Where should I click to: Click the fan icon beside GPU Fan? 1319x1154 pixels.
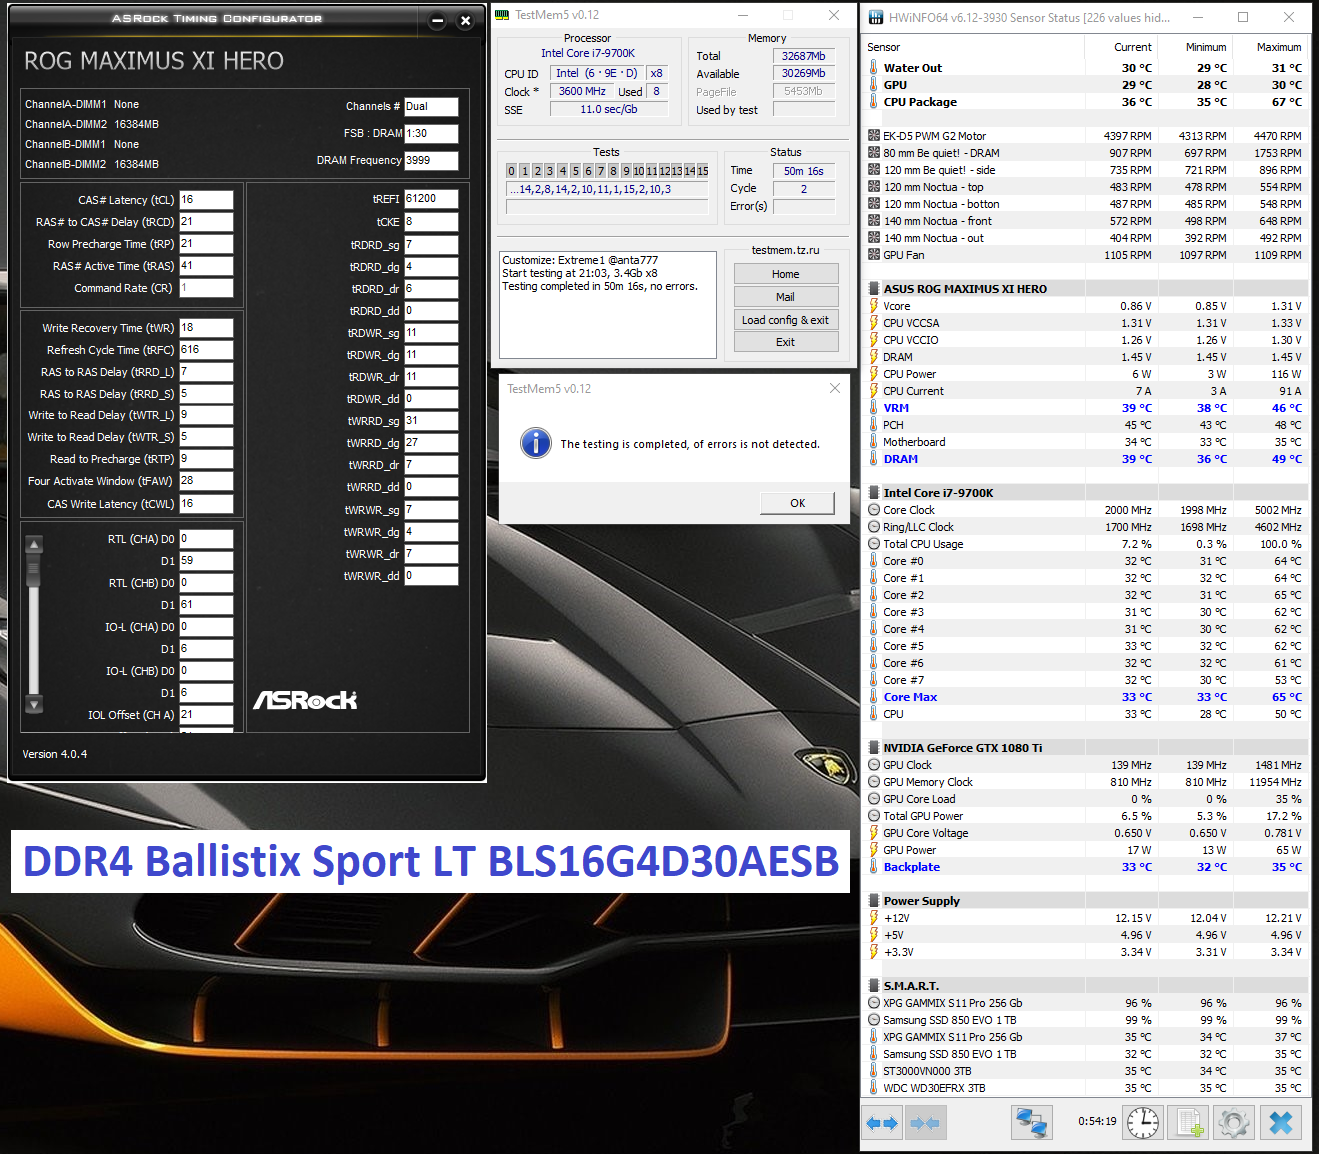[x=874, y=255]
